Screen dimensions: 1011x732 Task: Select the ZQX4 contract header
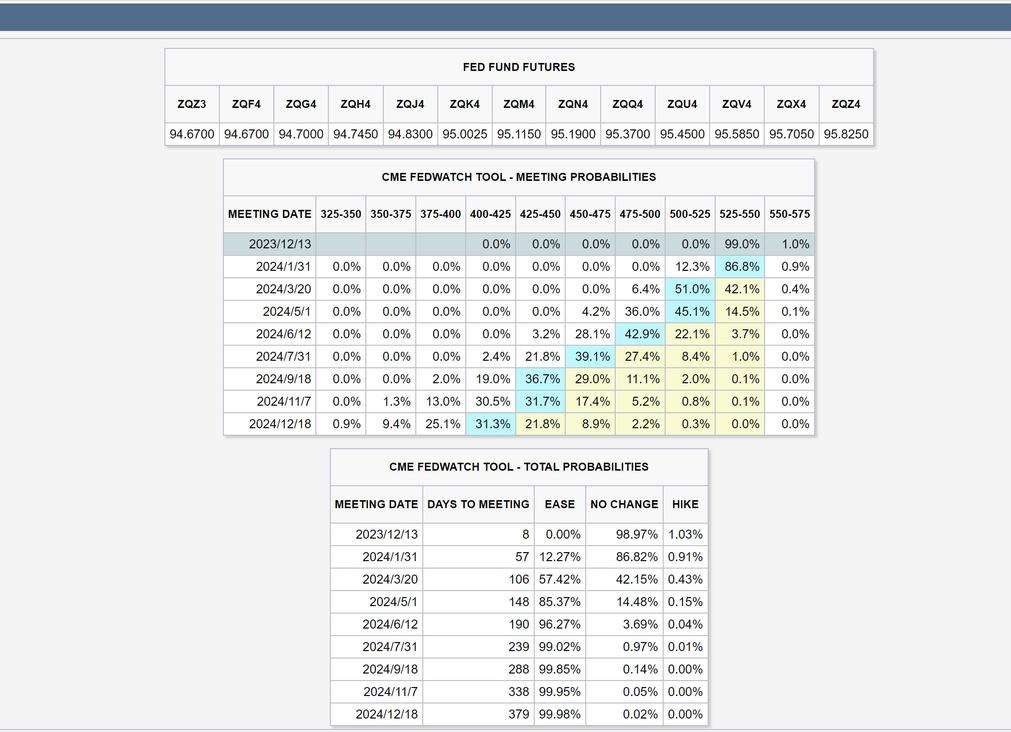coord(791,104)
